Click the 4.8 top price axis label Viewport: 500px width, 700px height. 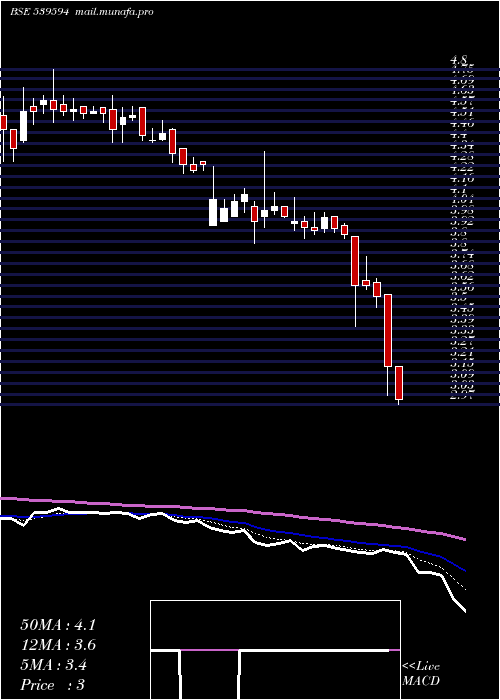(459, 59)
